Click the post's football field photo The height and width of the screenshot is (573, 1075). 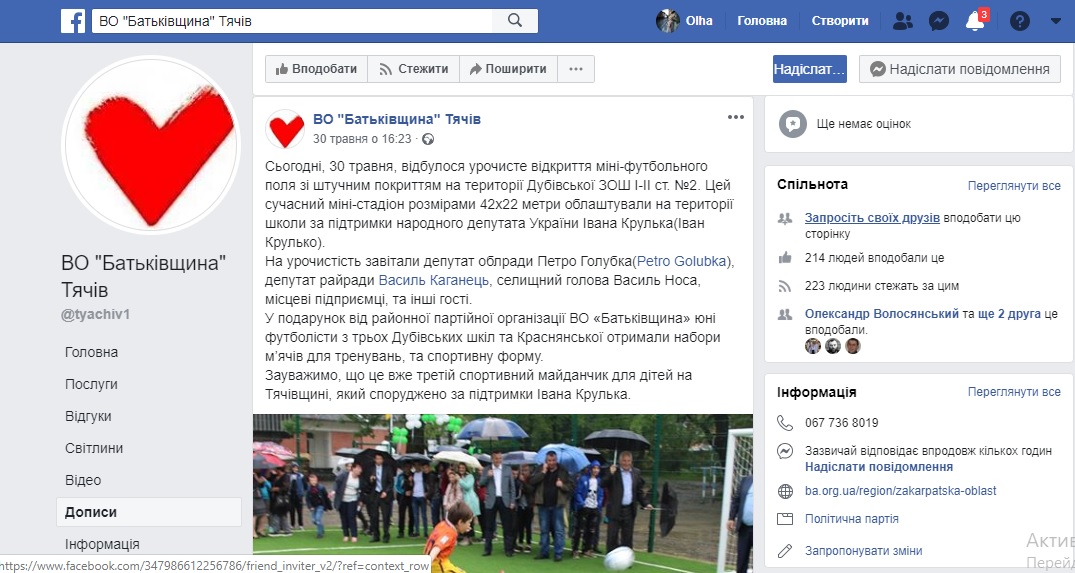(503, 493)
